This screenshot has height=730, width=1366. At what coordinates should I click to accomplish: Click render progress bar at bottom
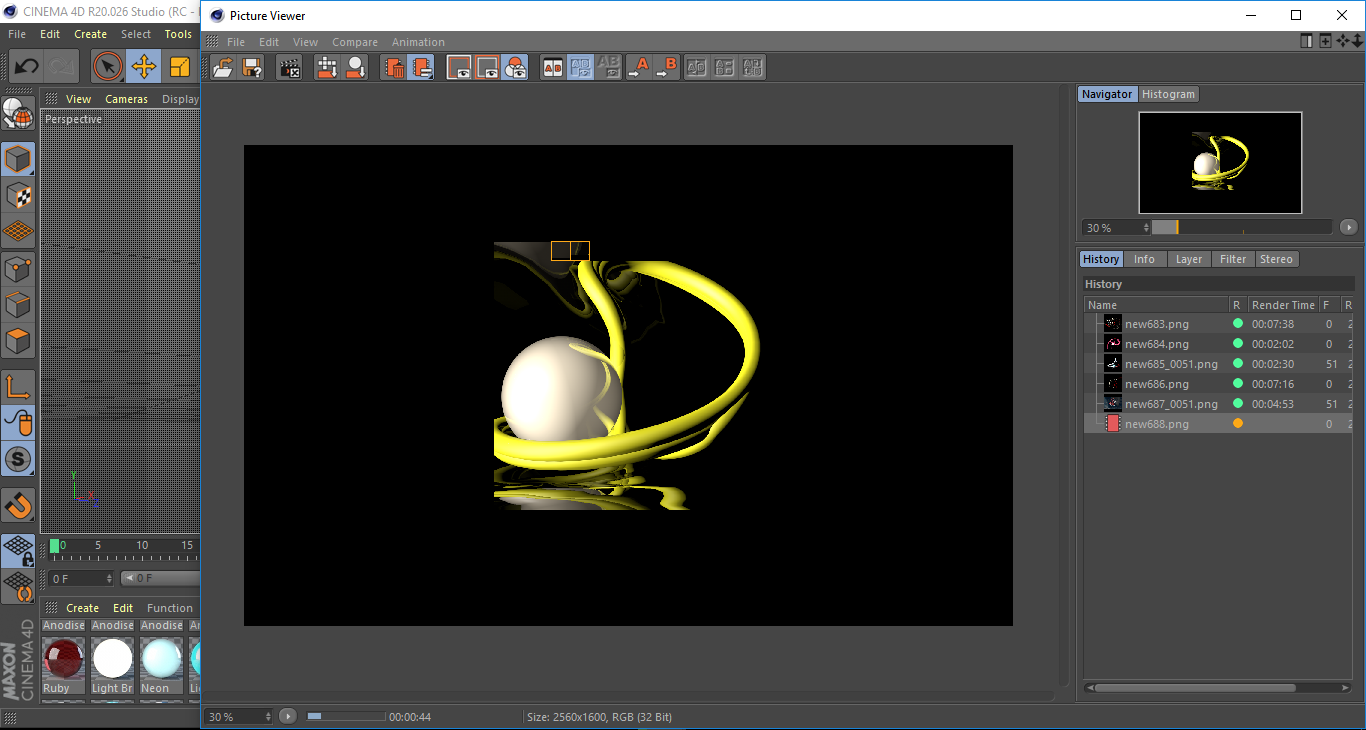coord(345,717)
